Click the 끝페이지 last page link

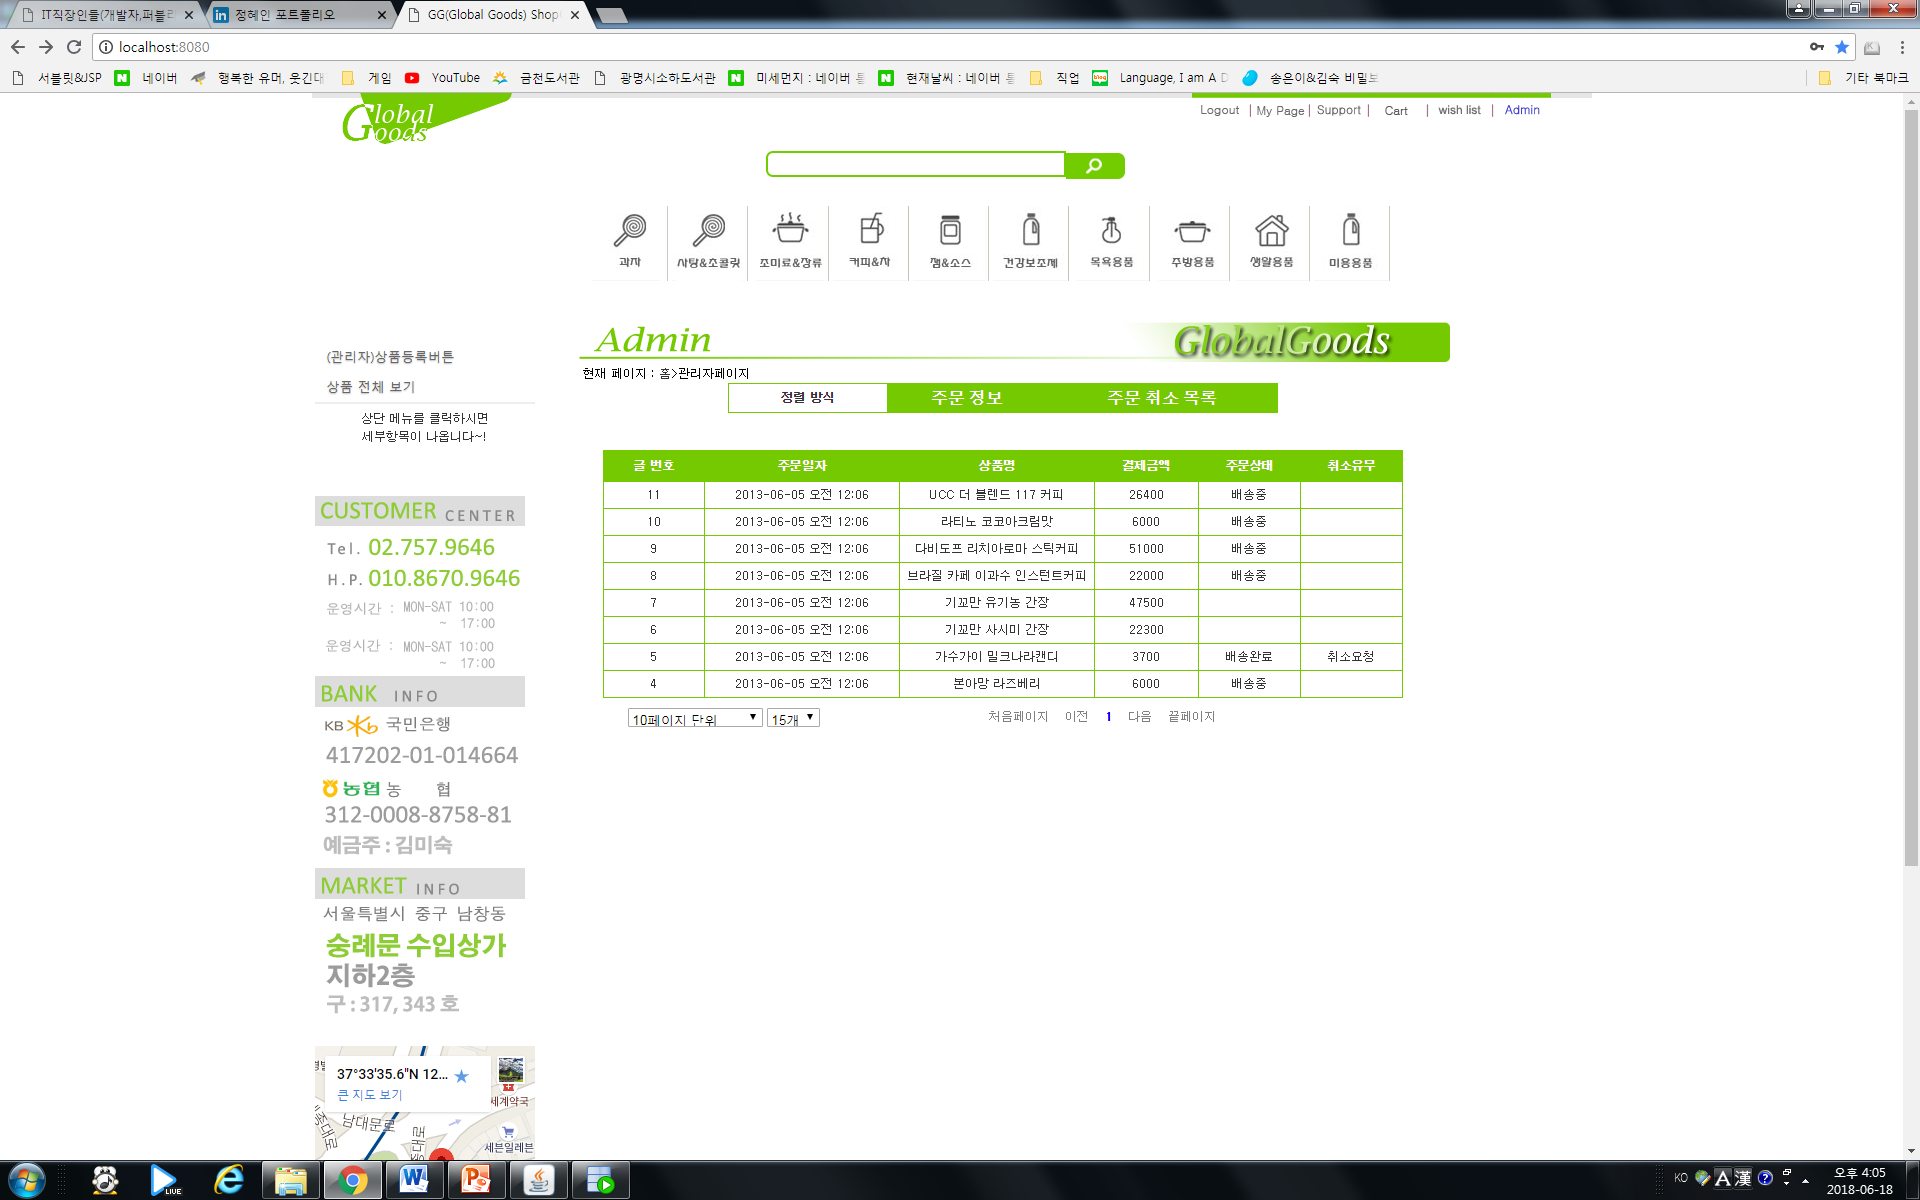point(1191,717)
